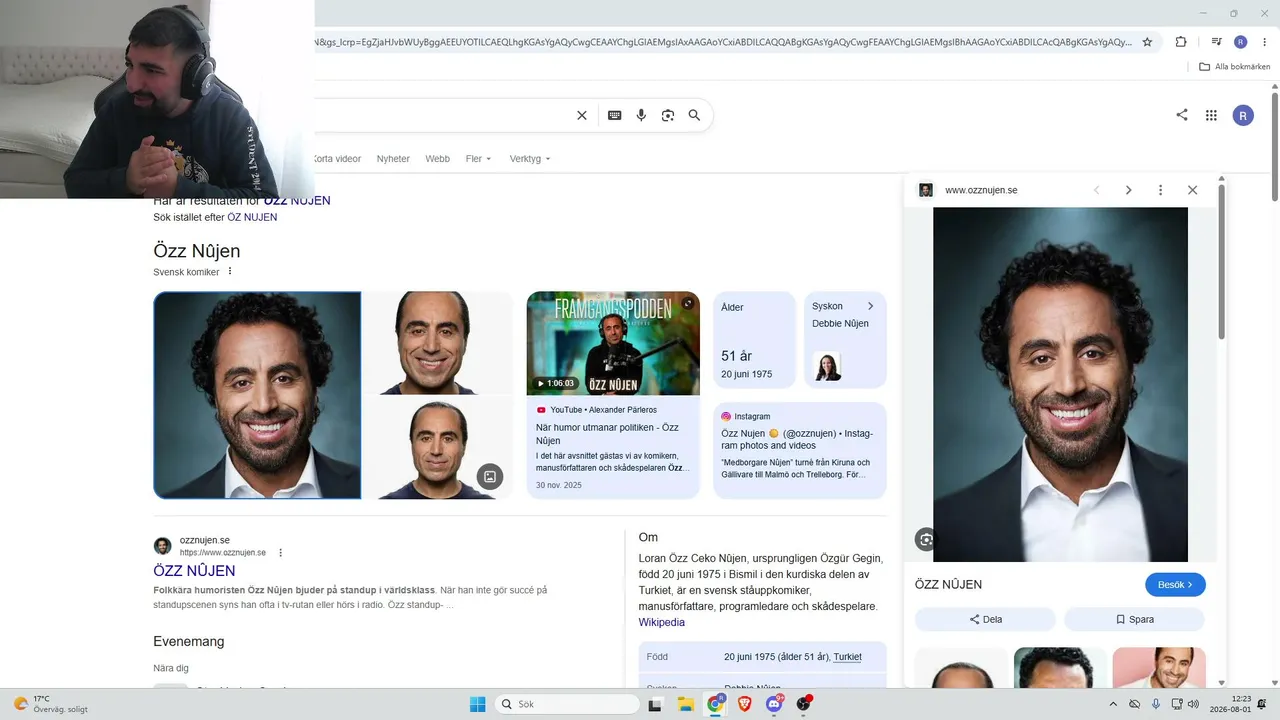Go to the next image in preview panel
The width and height of the screenshot is (1280, 720).
[x=1129, y=190]
